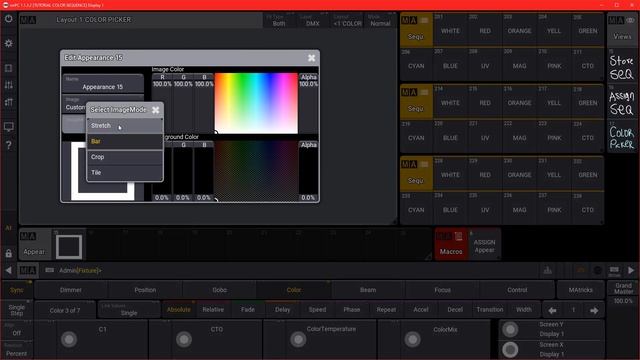Click the Store SEQ view button
This screenshot has width=640, height=360.
coord(622,66)
